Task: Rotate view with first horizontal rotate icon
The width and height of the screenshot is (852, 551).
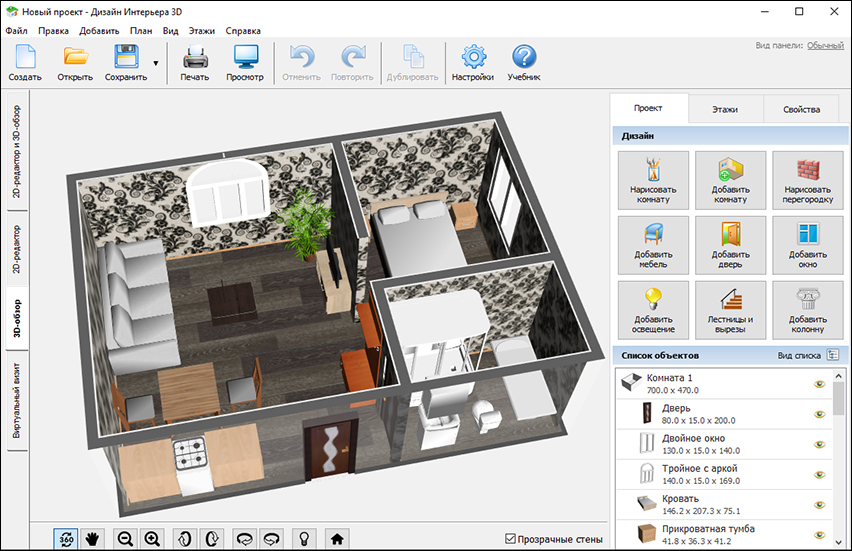Action: point(245,539)
